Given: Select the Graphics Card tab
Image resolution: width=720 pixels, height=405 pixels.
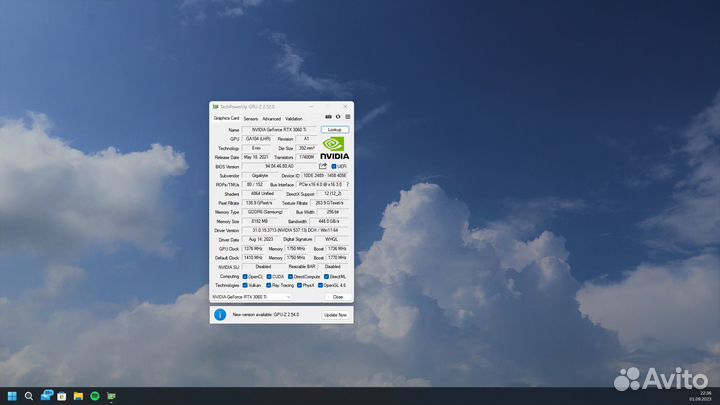Looking at the screenshot, I should coord(226,118).
